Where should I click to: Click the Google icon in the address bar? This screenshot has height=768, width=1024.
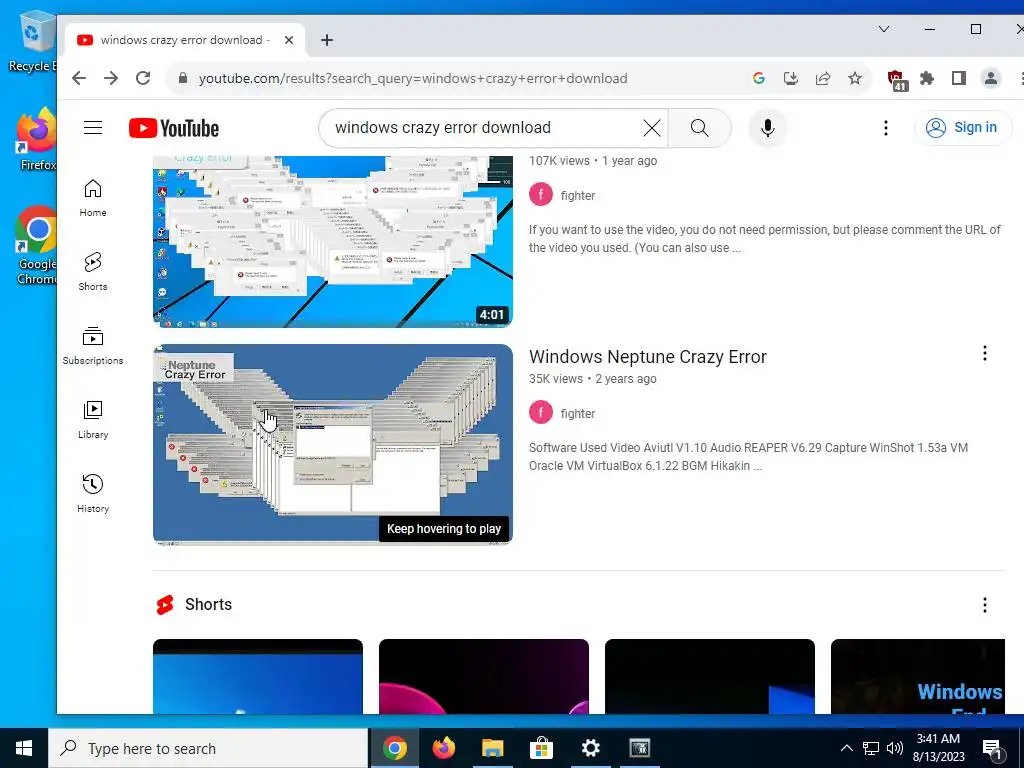pyautogui.click(x=759, y=78)
